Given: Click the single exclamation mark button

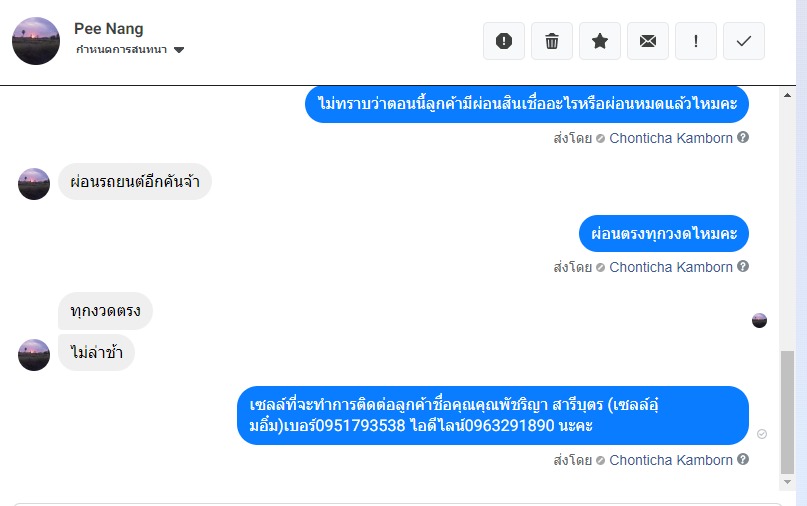Looking at the screenshot, I should coord(696,41).
